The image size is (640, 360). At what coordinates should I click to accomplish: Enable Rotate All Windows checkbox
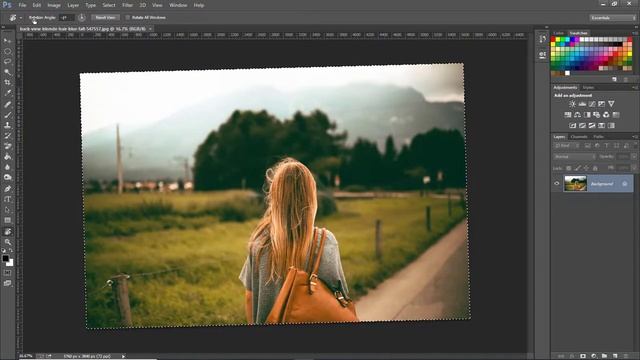(x=127, y=18)
